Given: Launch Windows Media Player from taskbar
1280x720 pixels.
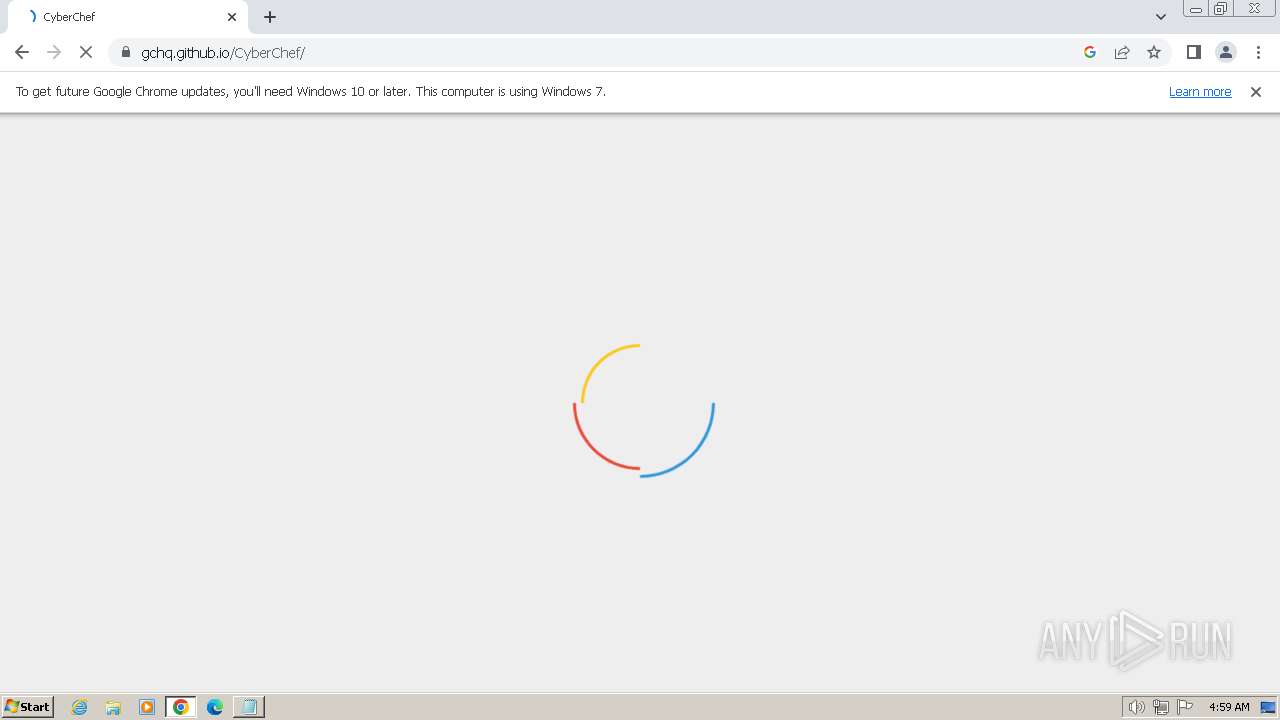Looking at the screenshot, I should (x=147, y=707).
